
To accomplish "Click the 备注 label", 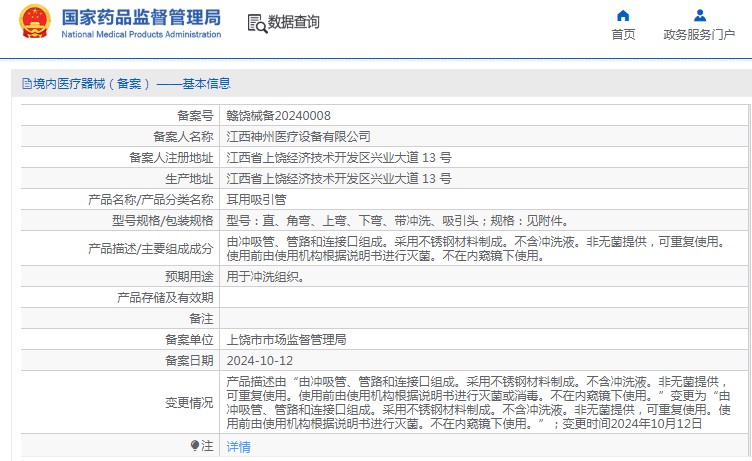I will tap(201, 319).
